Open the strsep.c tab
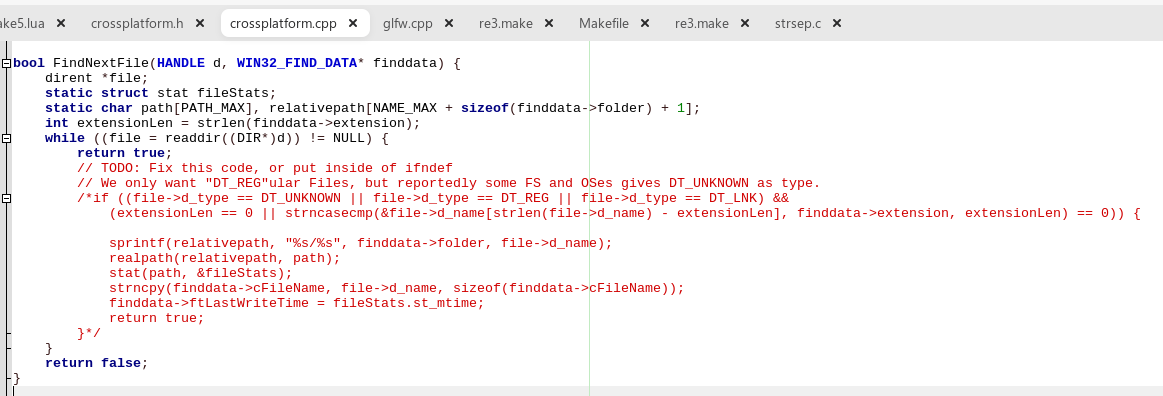The height and width of the screenshot is (396, 1163). [x=797, y=23]
